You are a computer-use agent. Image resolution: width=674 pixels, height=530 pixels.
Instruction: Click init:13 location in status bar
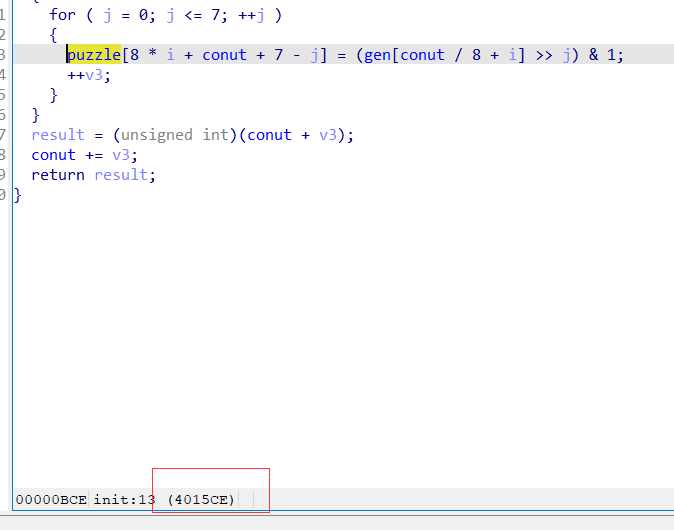click(125, 499)
